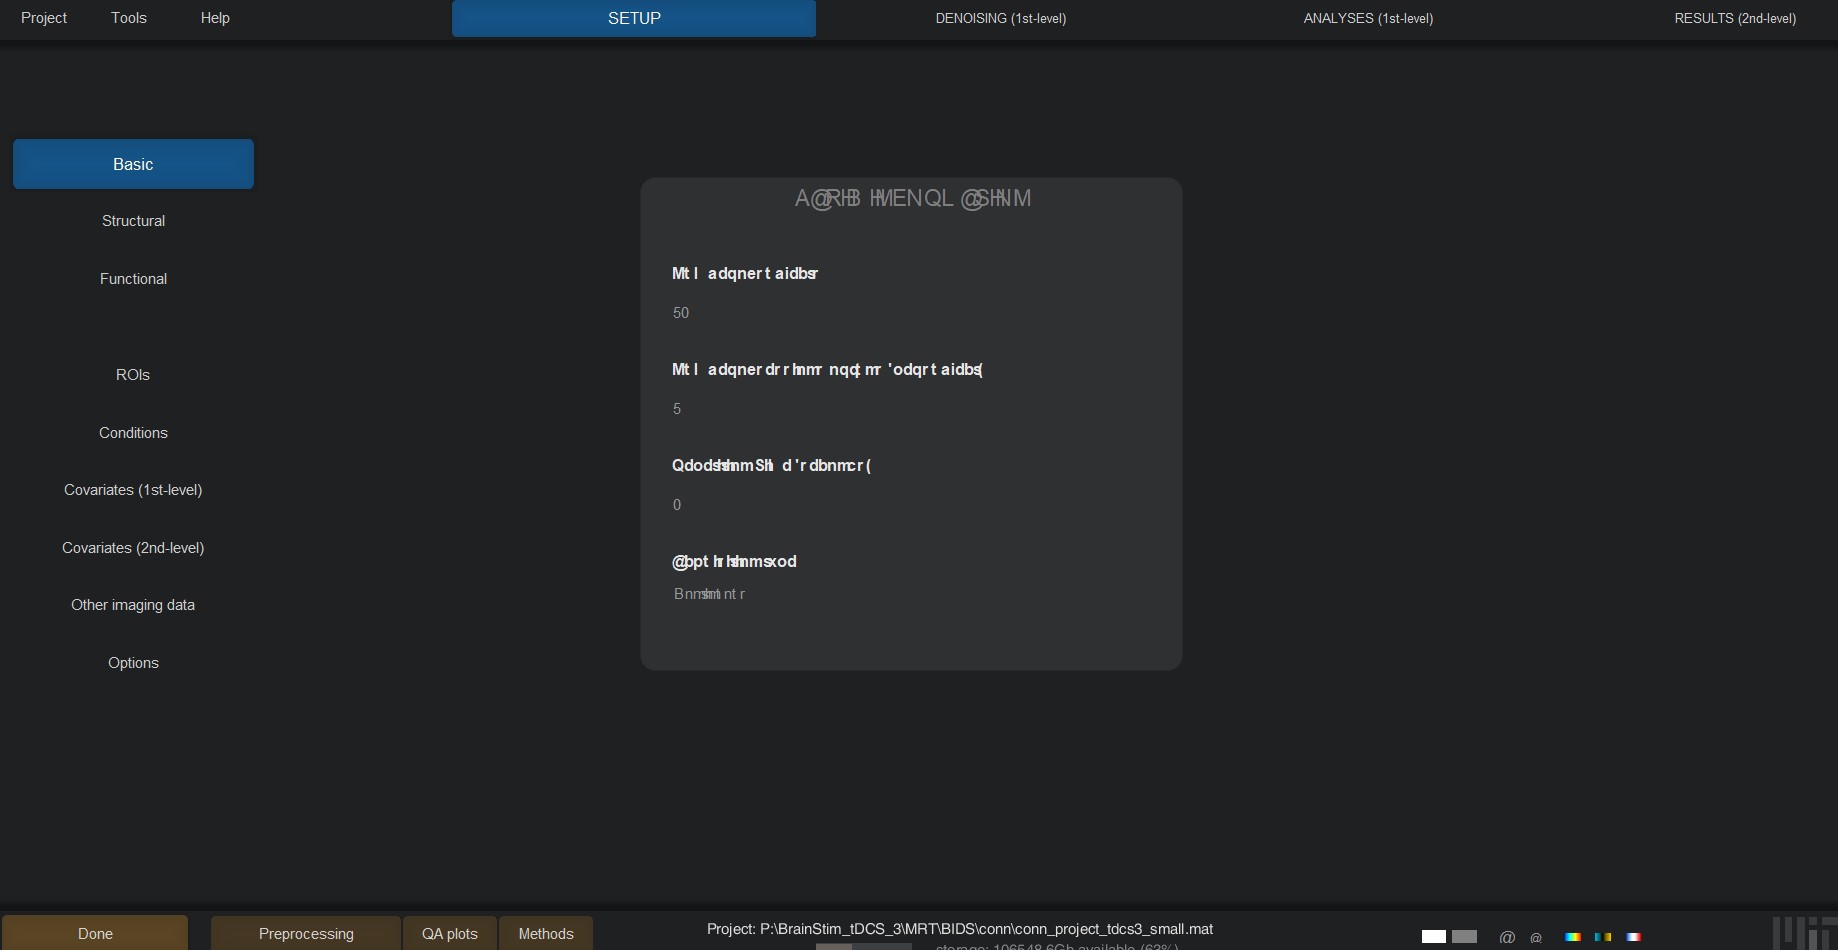This screenshot has height=950, width=1838.
Task: Click the logo icon in bottom-right corner
Action: [1803, 933]
